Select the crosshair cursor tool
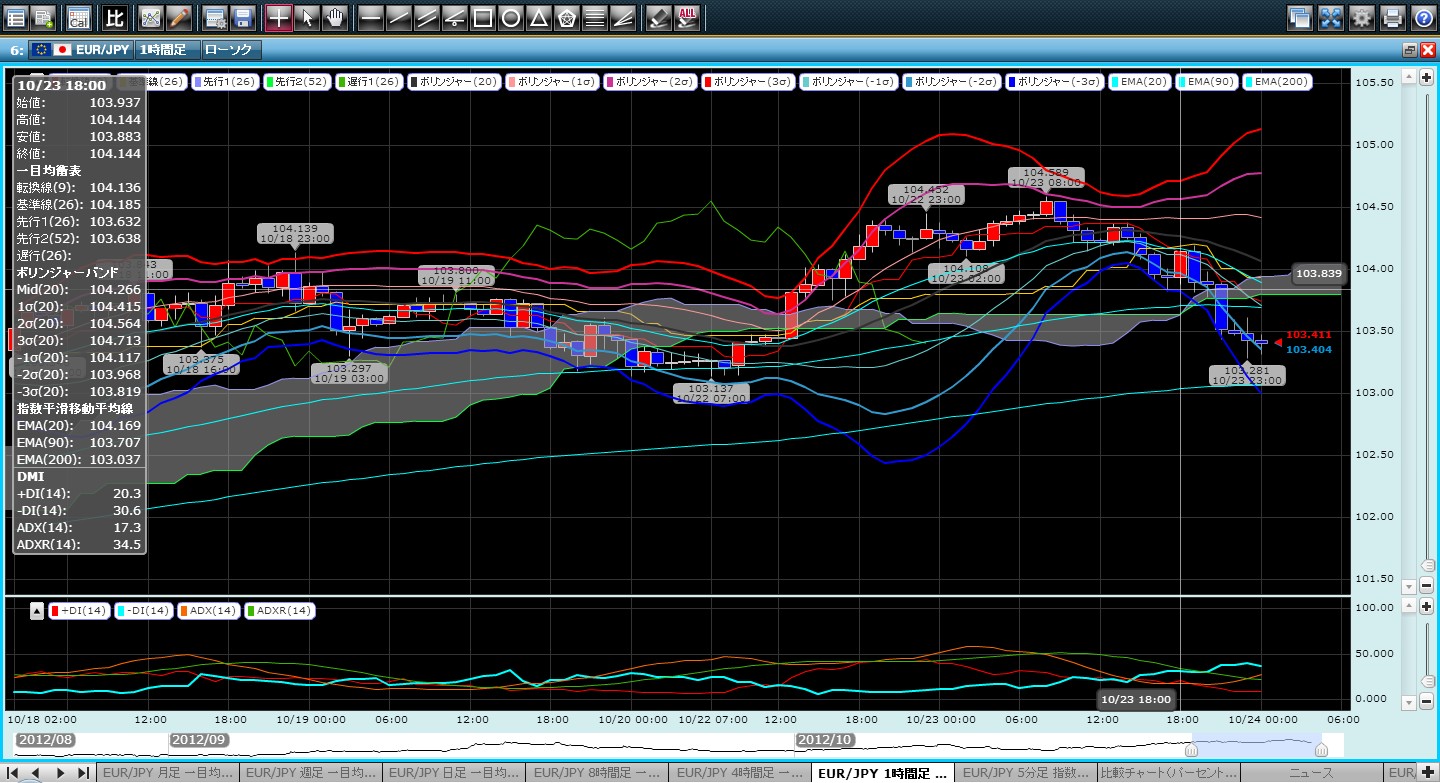This screenshot has width=1440, height=783. tap(279, 17)
